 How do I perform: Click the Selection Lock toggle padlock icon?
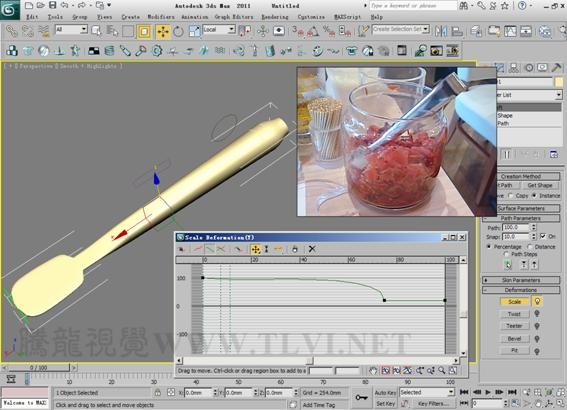click(x=157, y=393)
